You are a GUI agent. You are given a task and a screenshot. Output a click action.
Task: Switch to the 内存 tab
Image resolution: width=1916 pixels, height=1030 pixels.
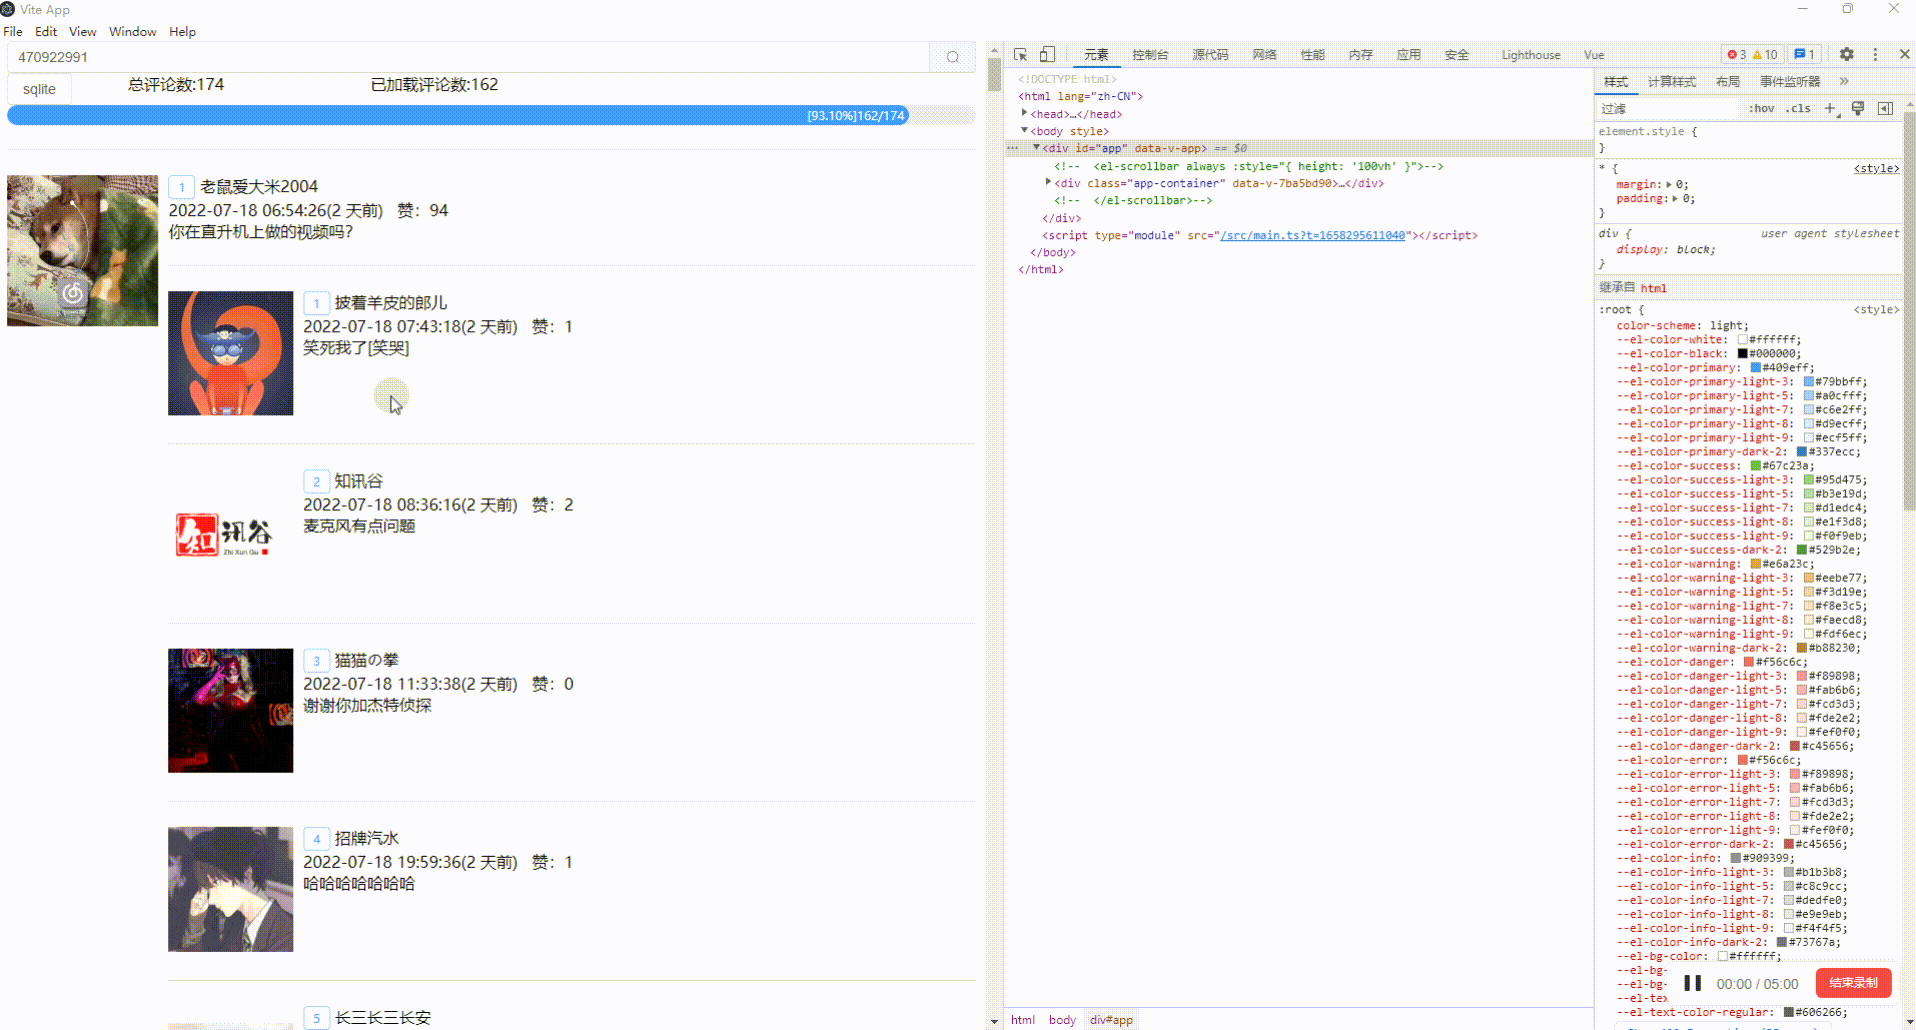pyautogui.click(x=1360, y=55)
